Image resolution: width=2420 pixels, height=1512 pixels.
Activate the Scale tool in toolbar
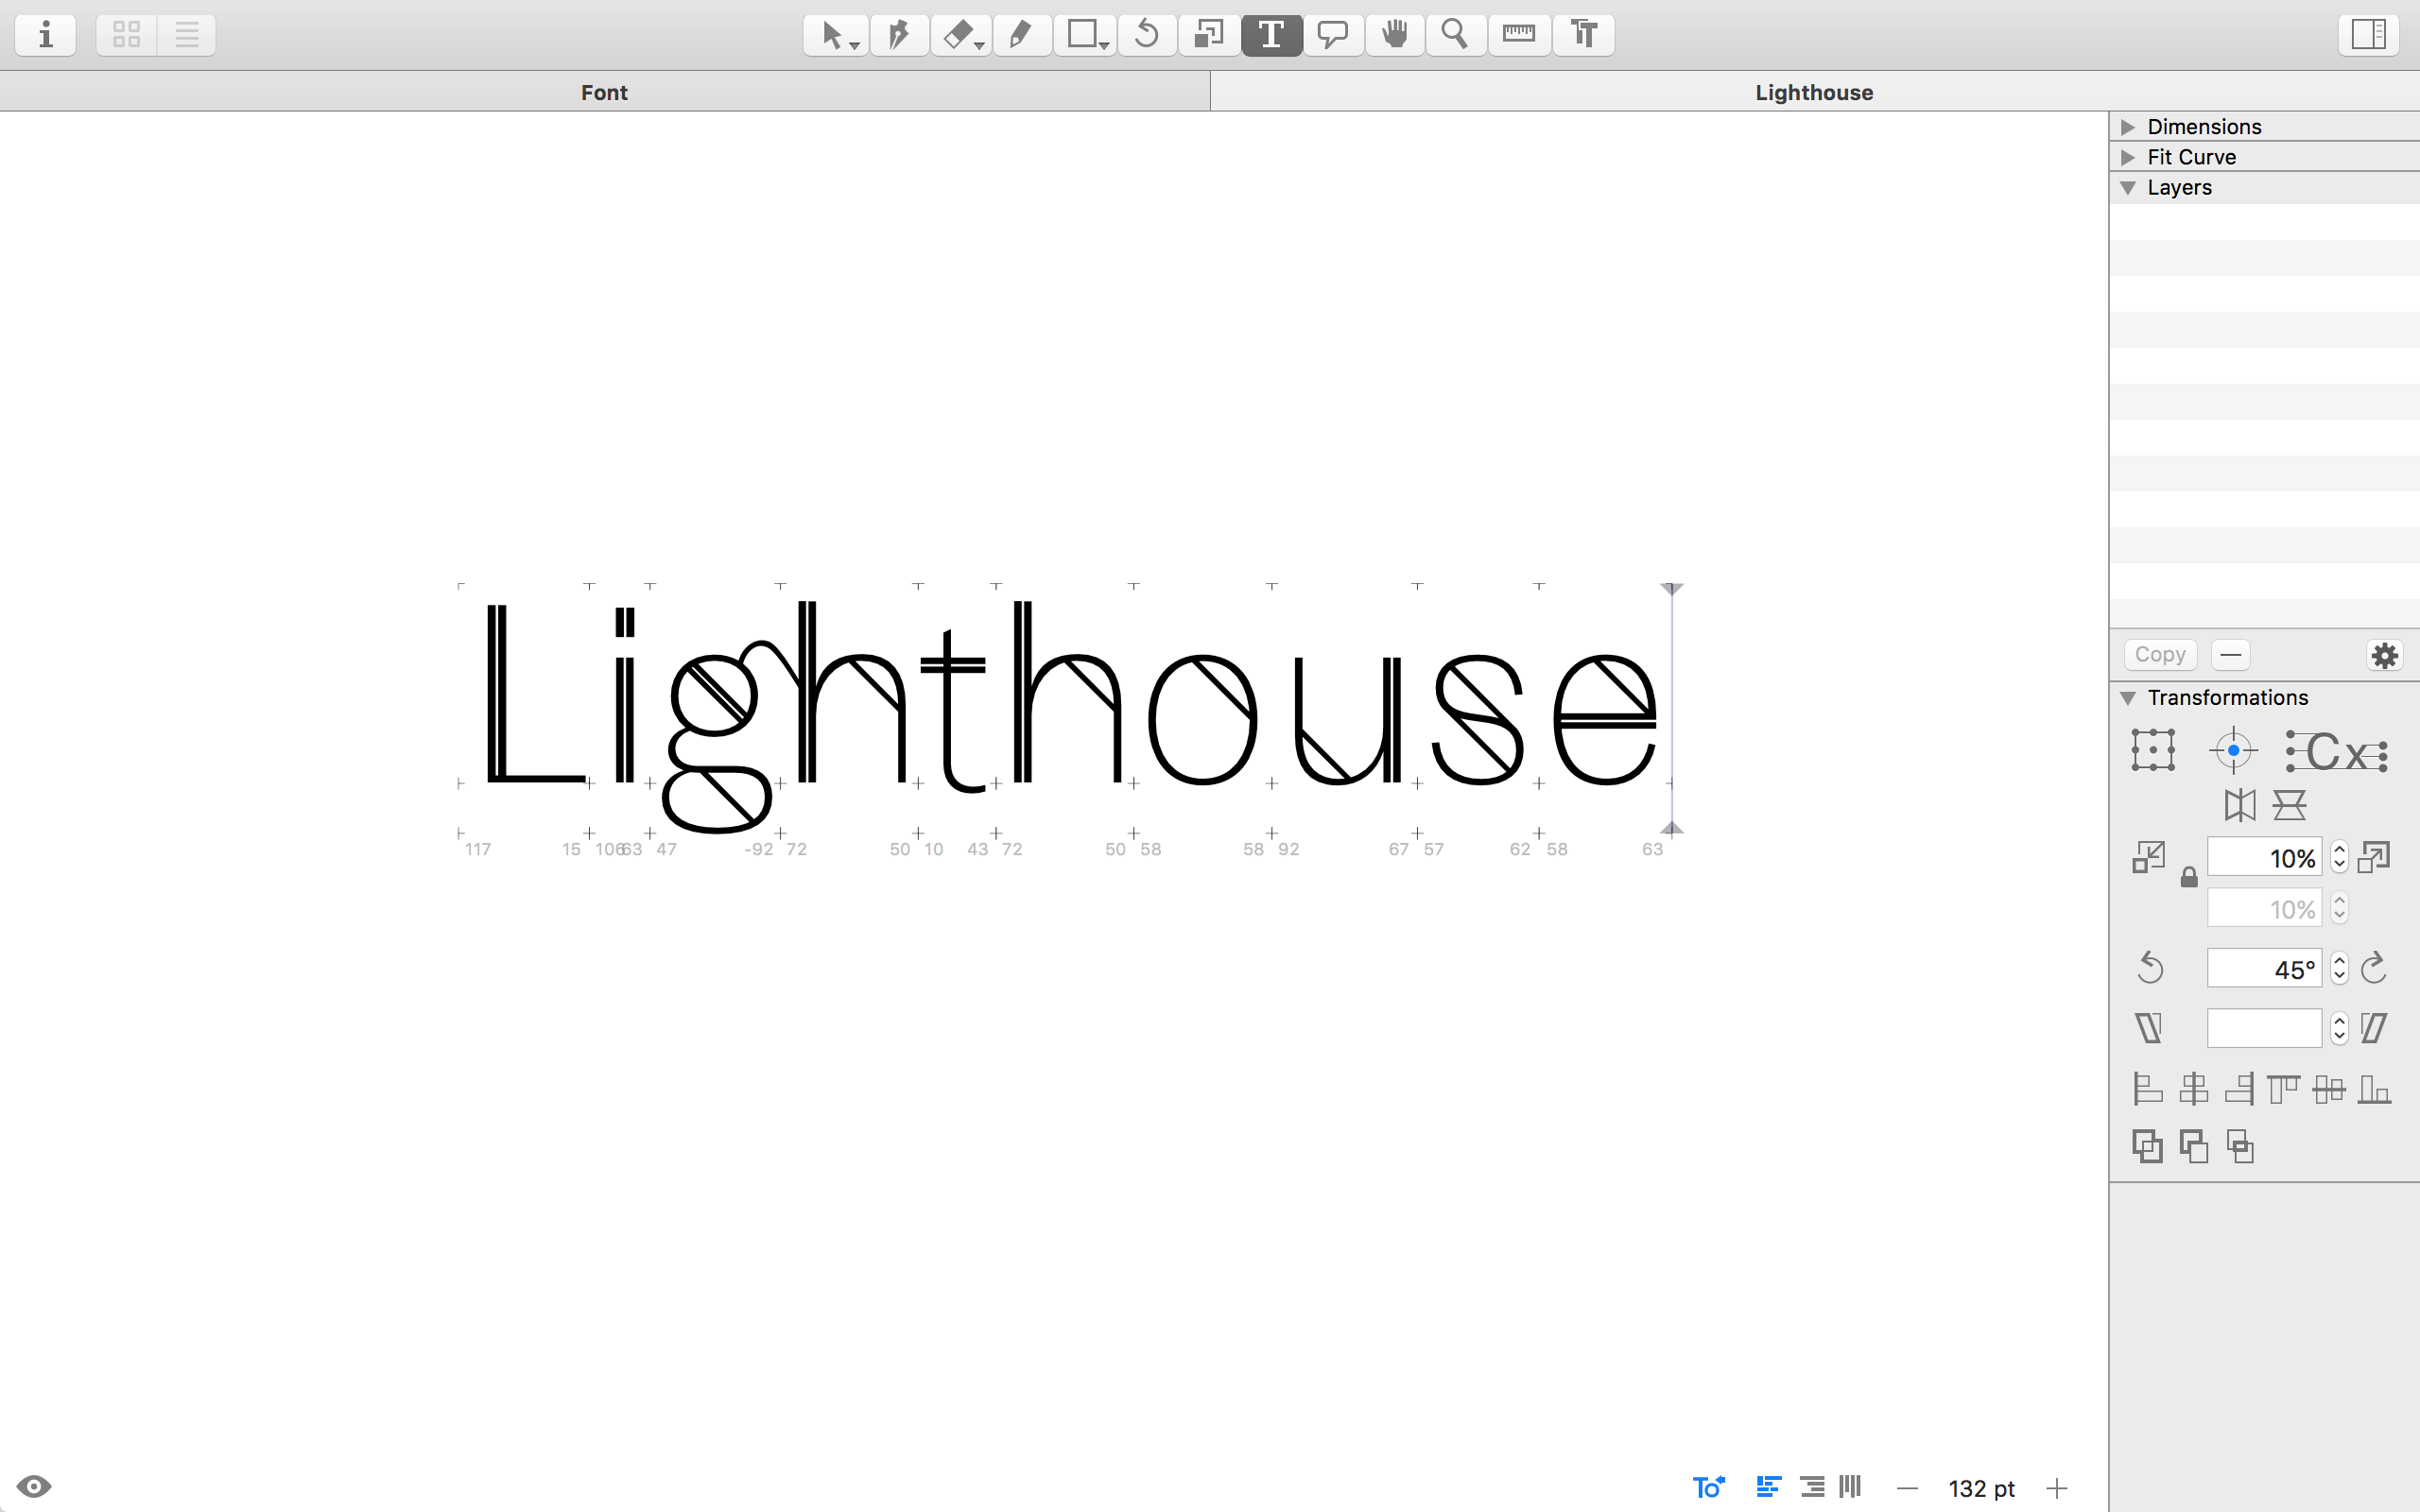(x=1209, y=35)
